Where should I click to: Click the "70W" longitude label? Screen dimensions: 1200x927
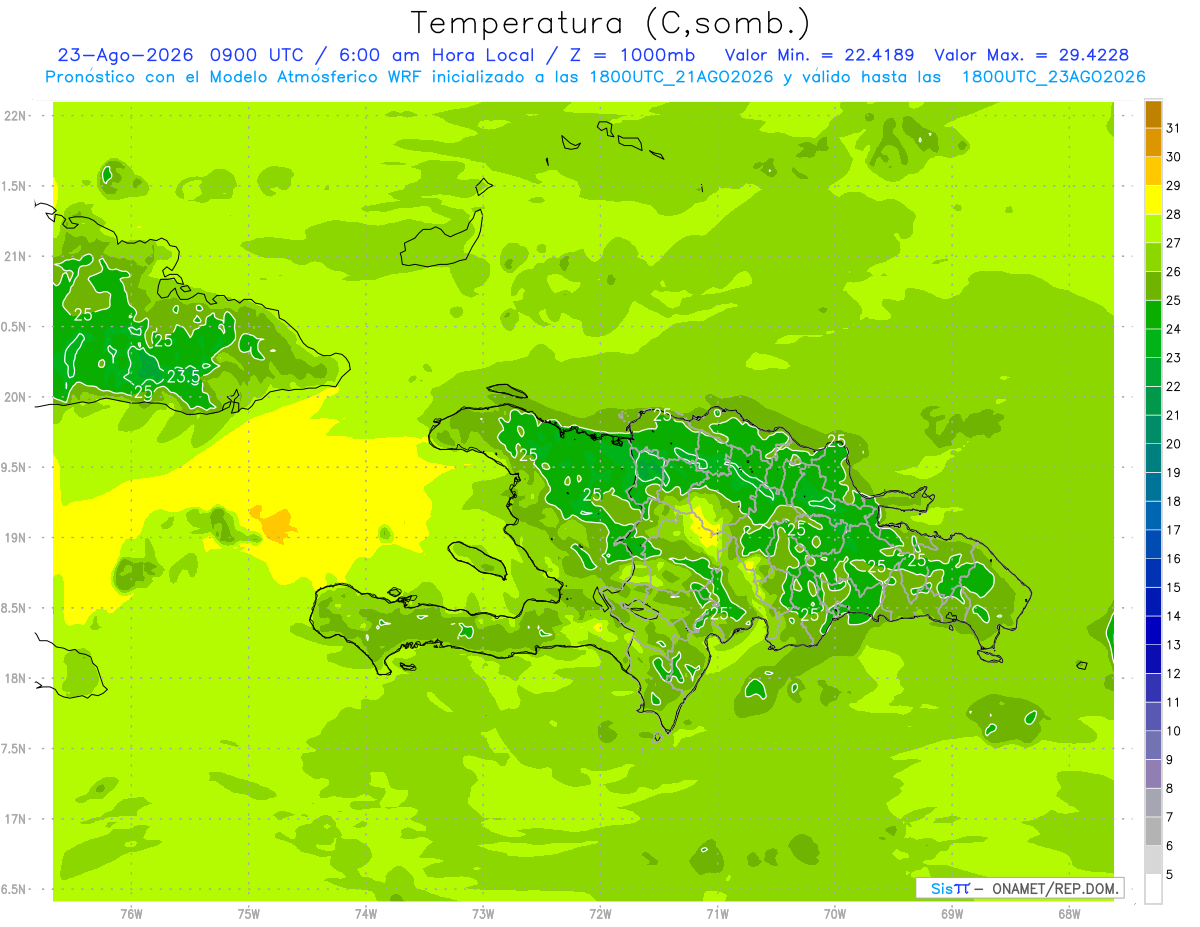click(835, 913)
